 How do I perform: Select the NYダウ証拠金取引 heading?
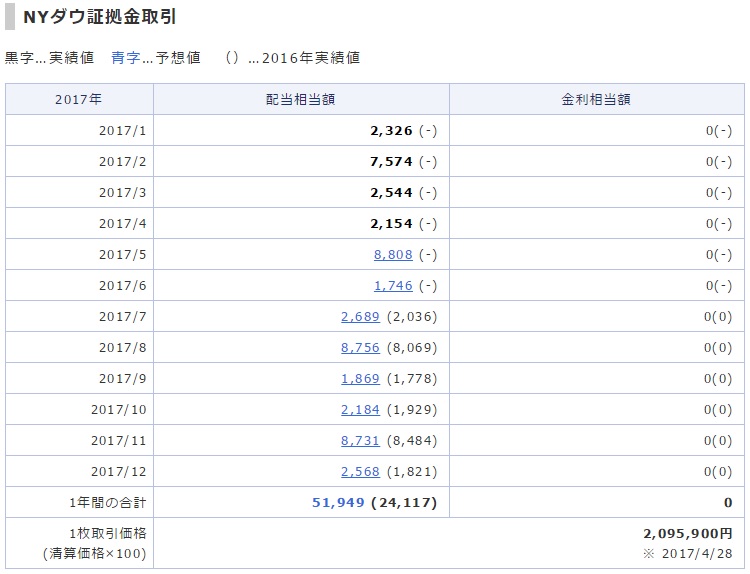(x=99, y=17)
